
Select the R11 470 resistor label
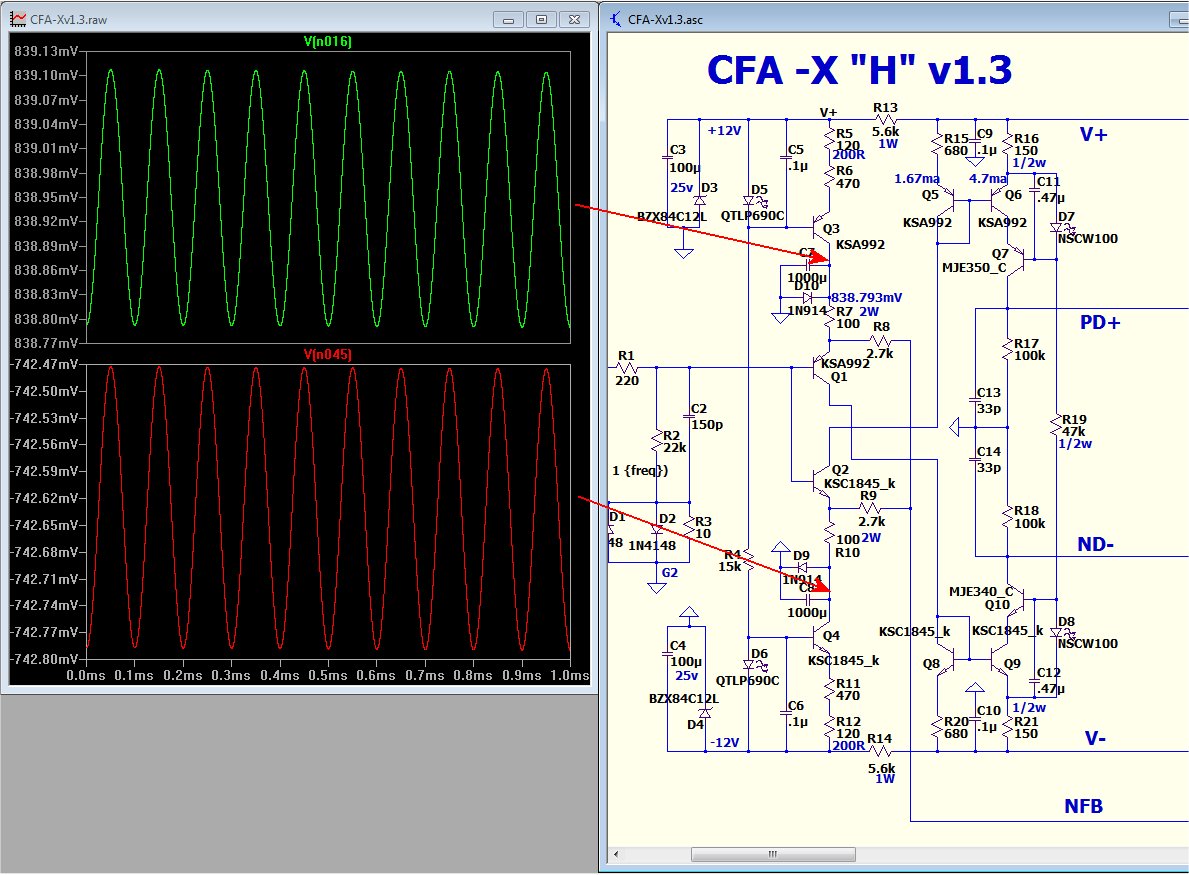[x=848, y=689]
